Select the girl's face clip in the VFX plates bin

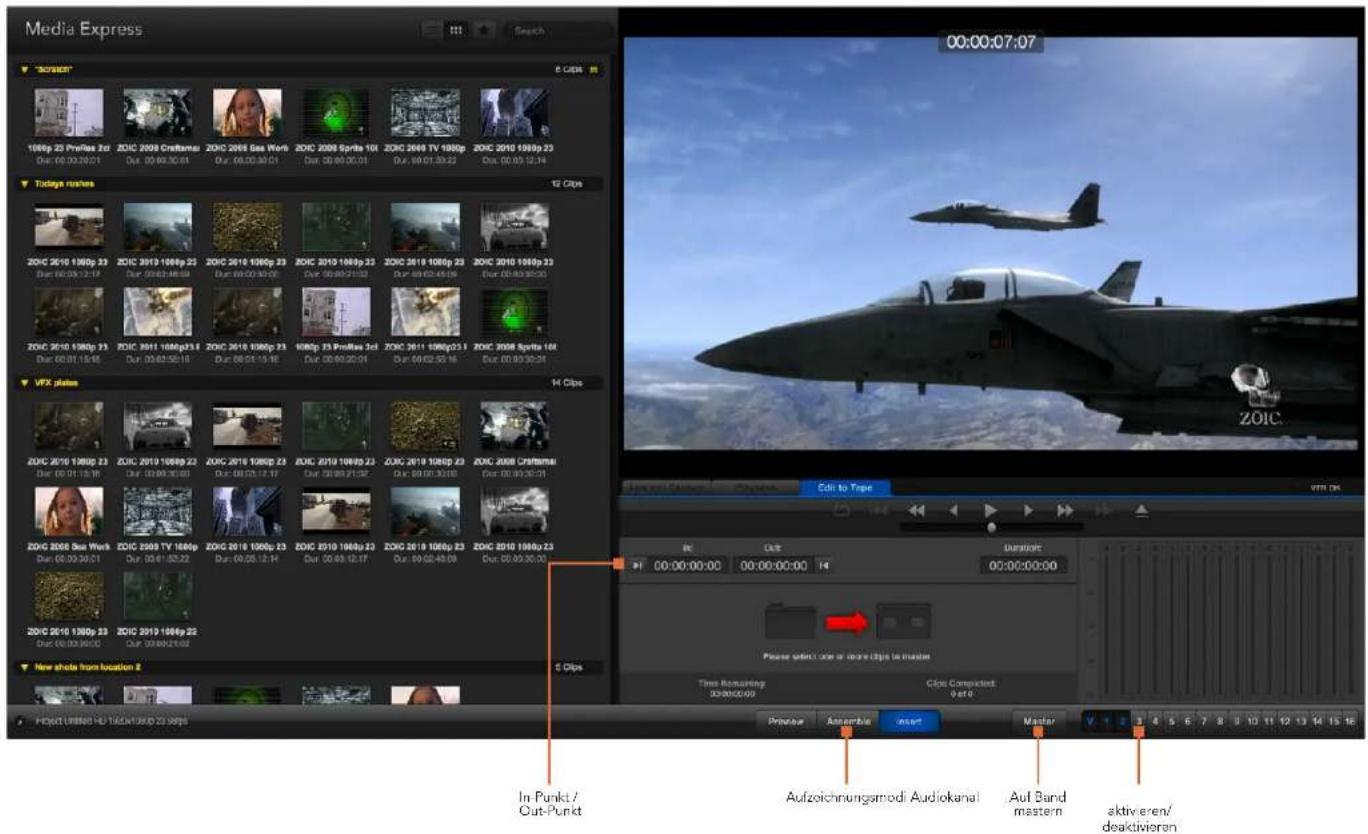(68, 510)
